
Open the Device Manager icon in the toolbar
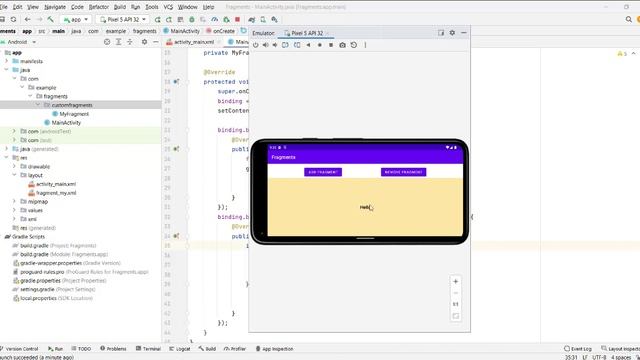pos(263,19)
